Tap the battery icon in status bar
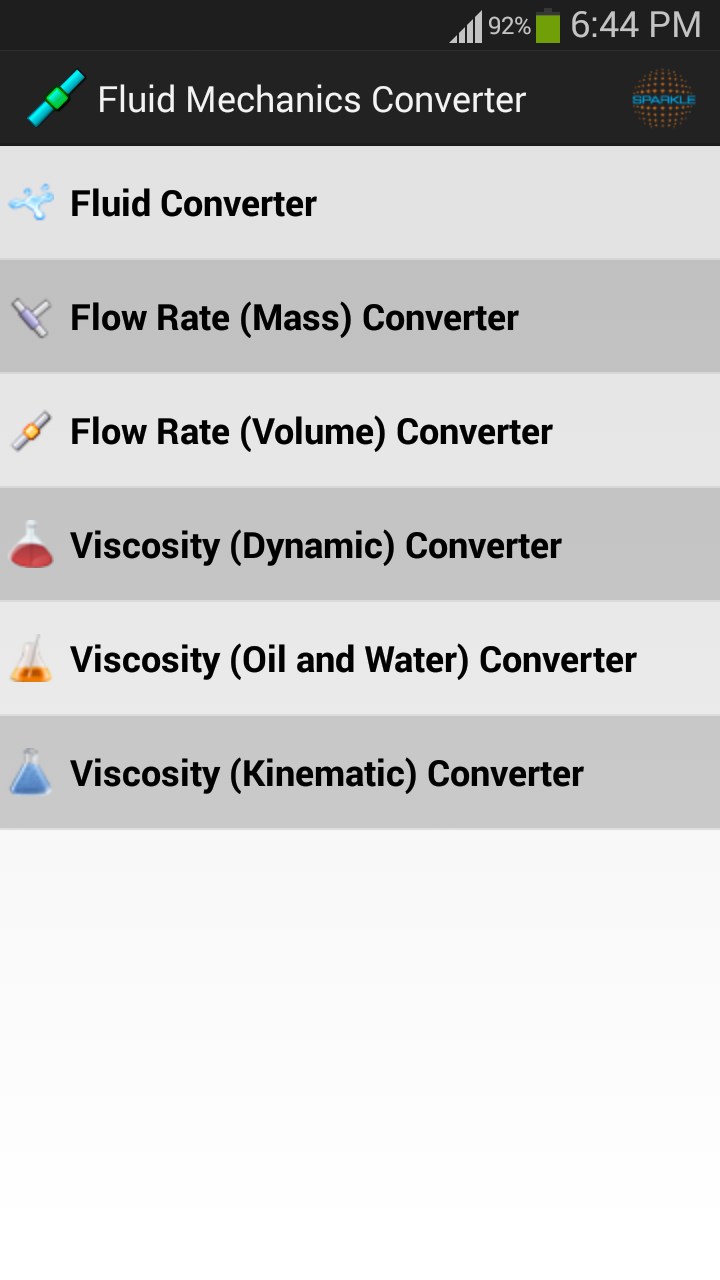 (548, 26)
